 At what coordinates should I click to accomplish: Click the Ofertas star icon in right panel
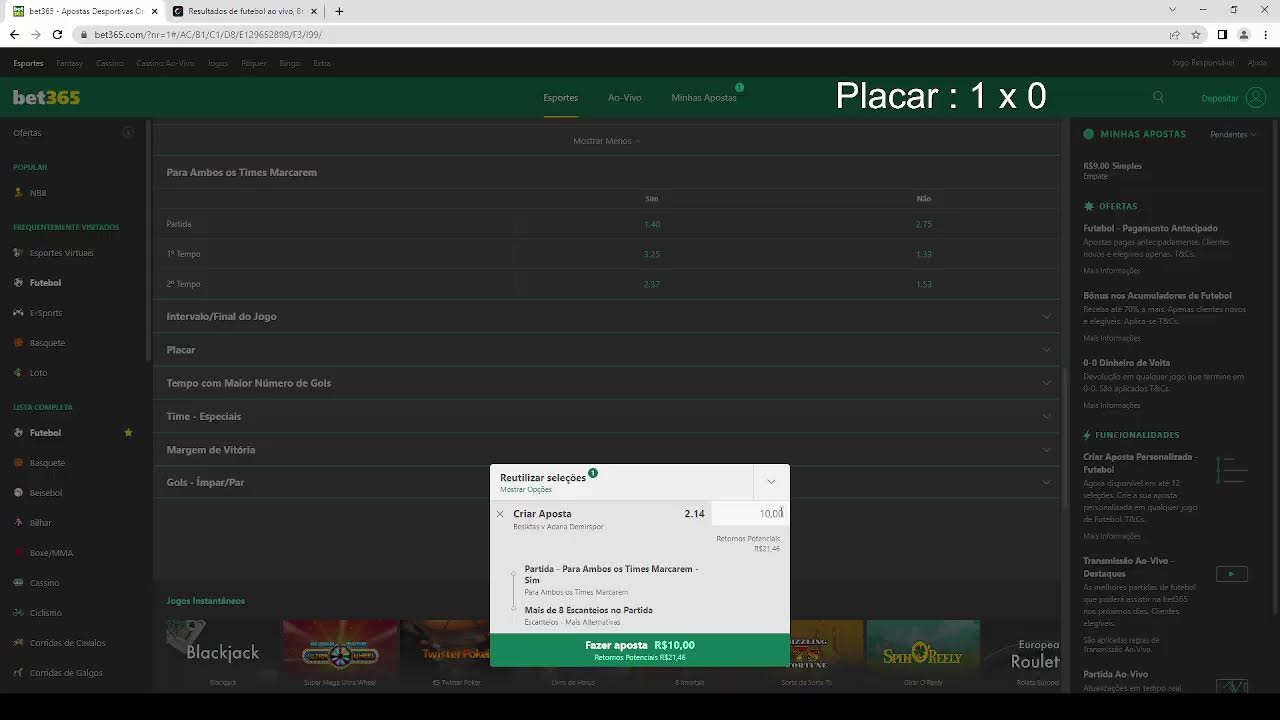(x=1089, y=206)
